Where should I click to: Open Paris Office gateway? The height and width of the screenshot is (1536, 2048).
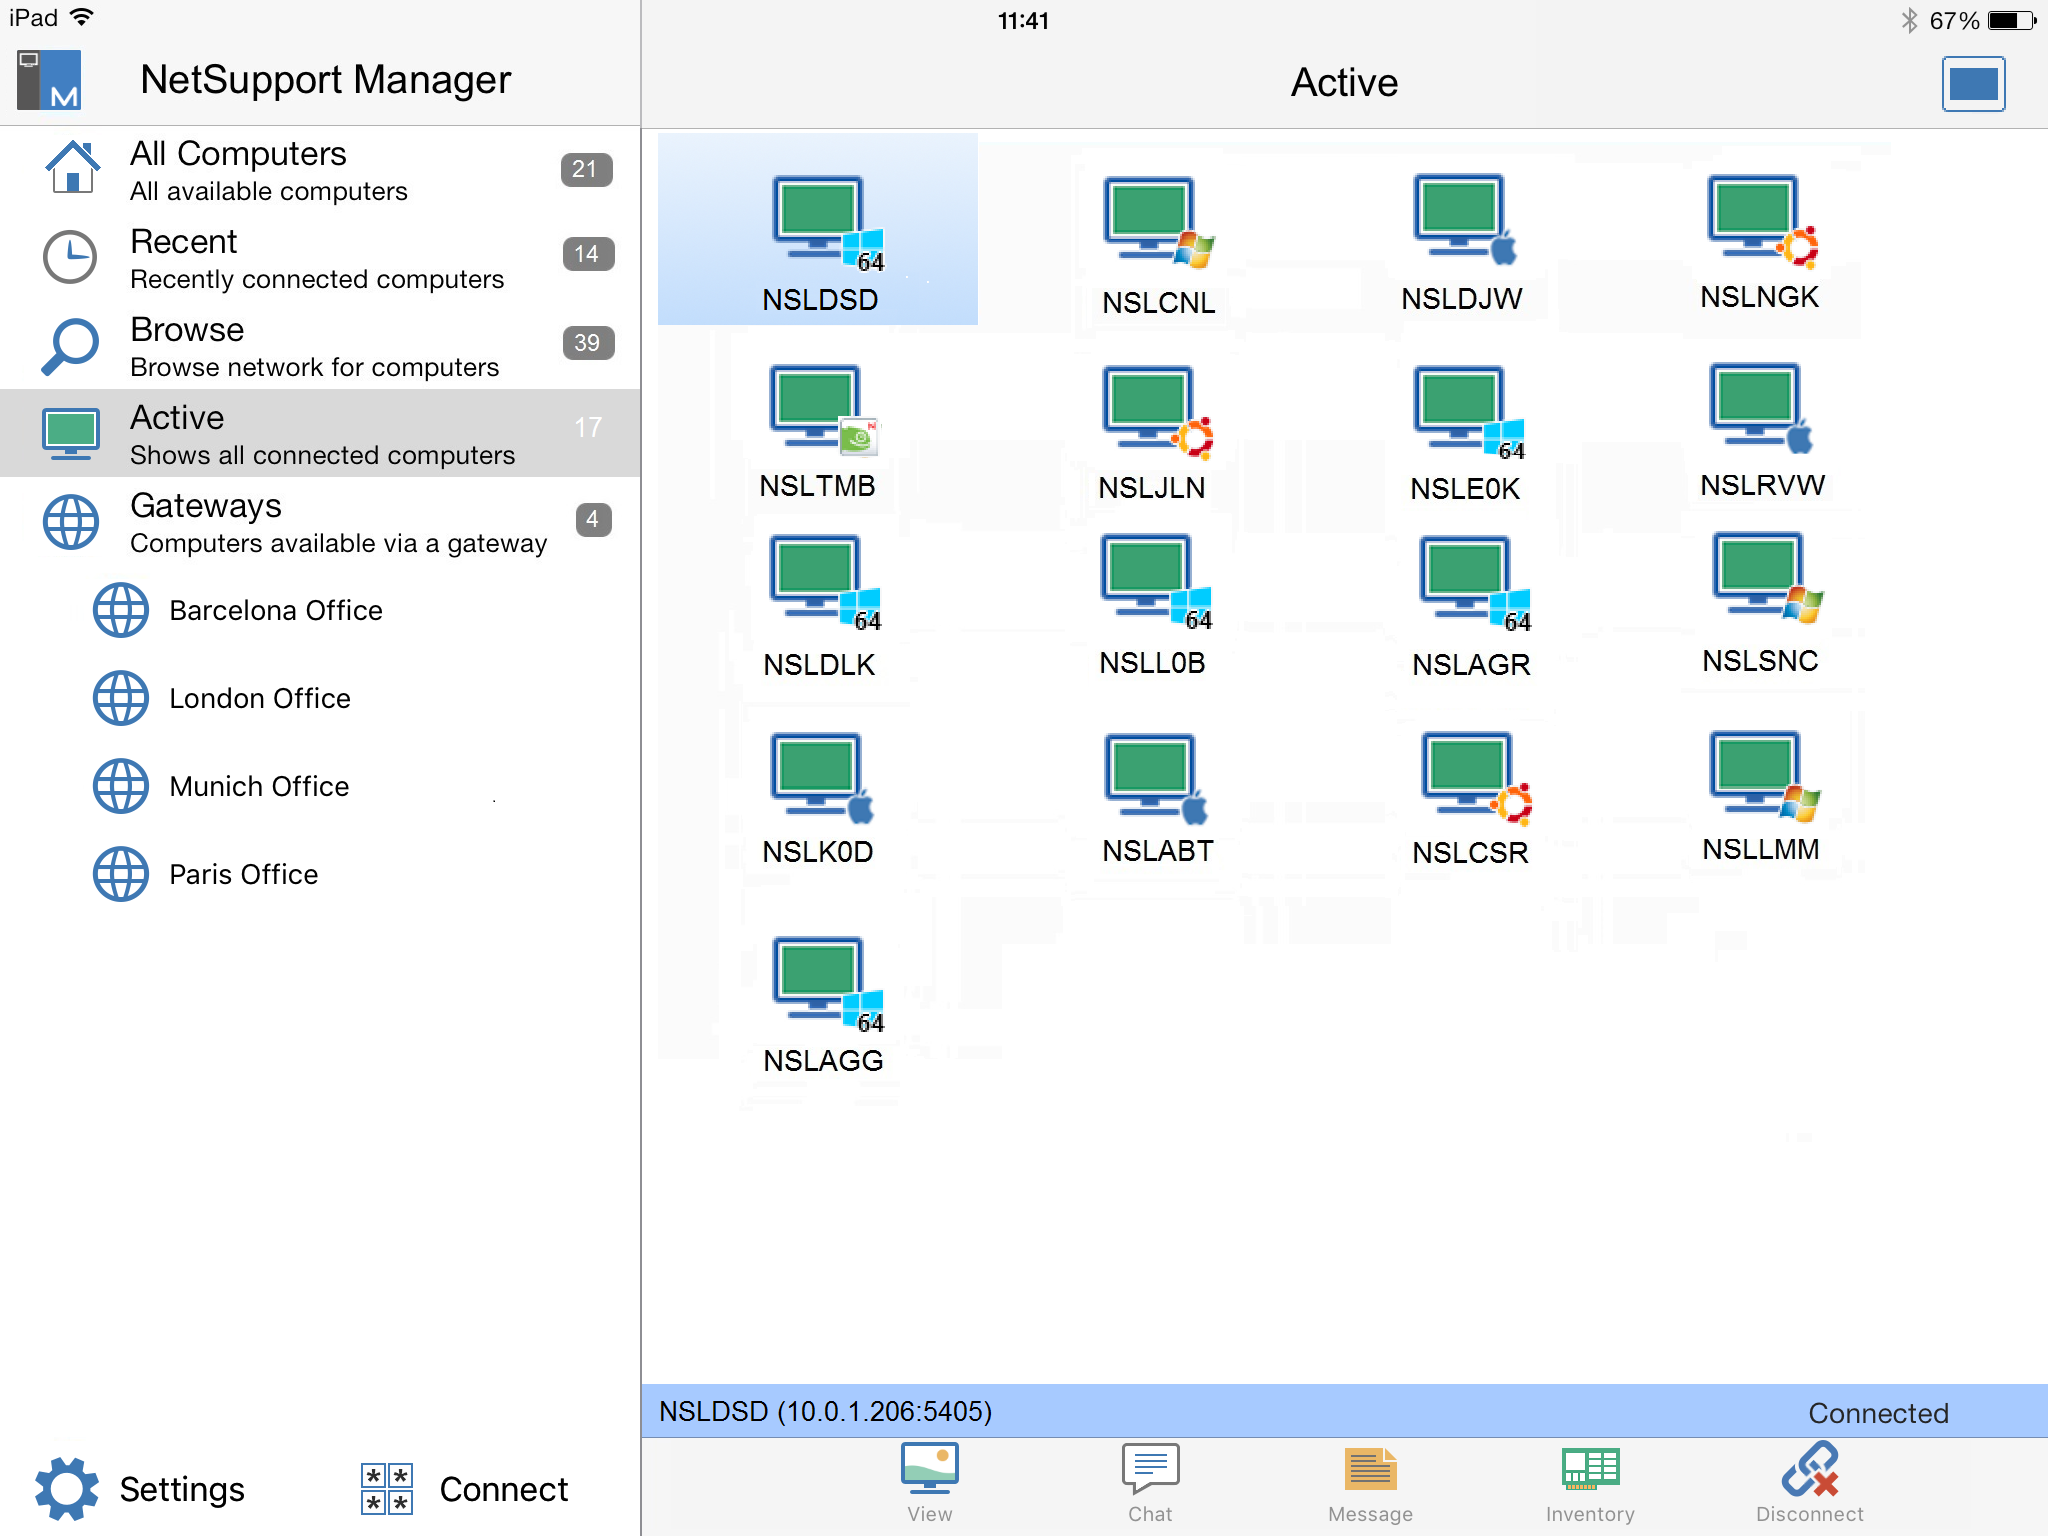tap(243, 874)
